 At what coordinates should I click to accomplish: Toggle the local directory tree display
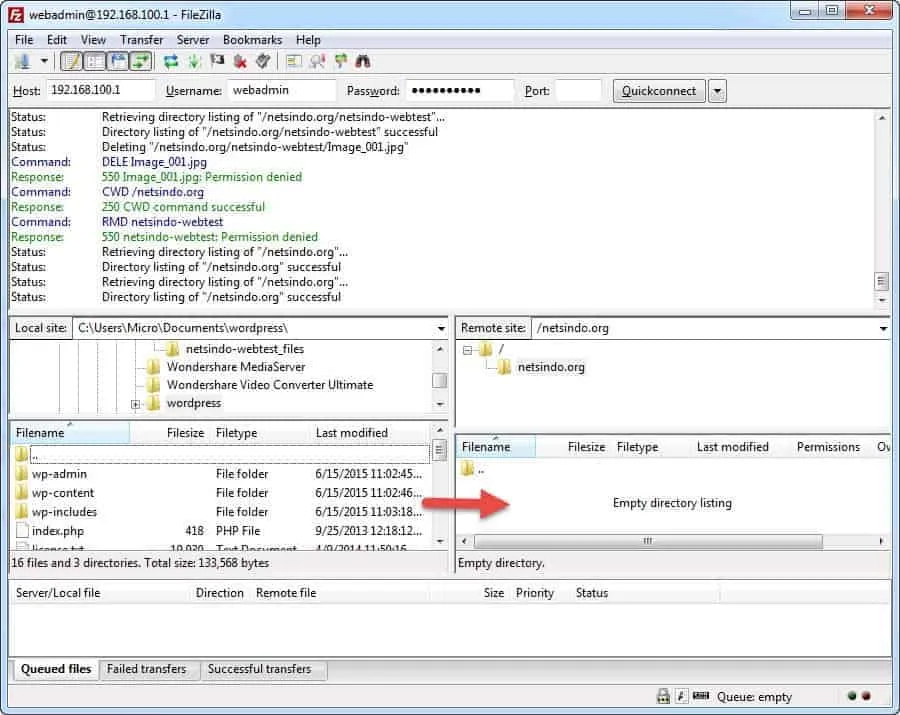point(95,62)
